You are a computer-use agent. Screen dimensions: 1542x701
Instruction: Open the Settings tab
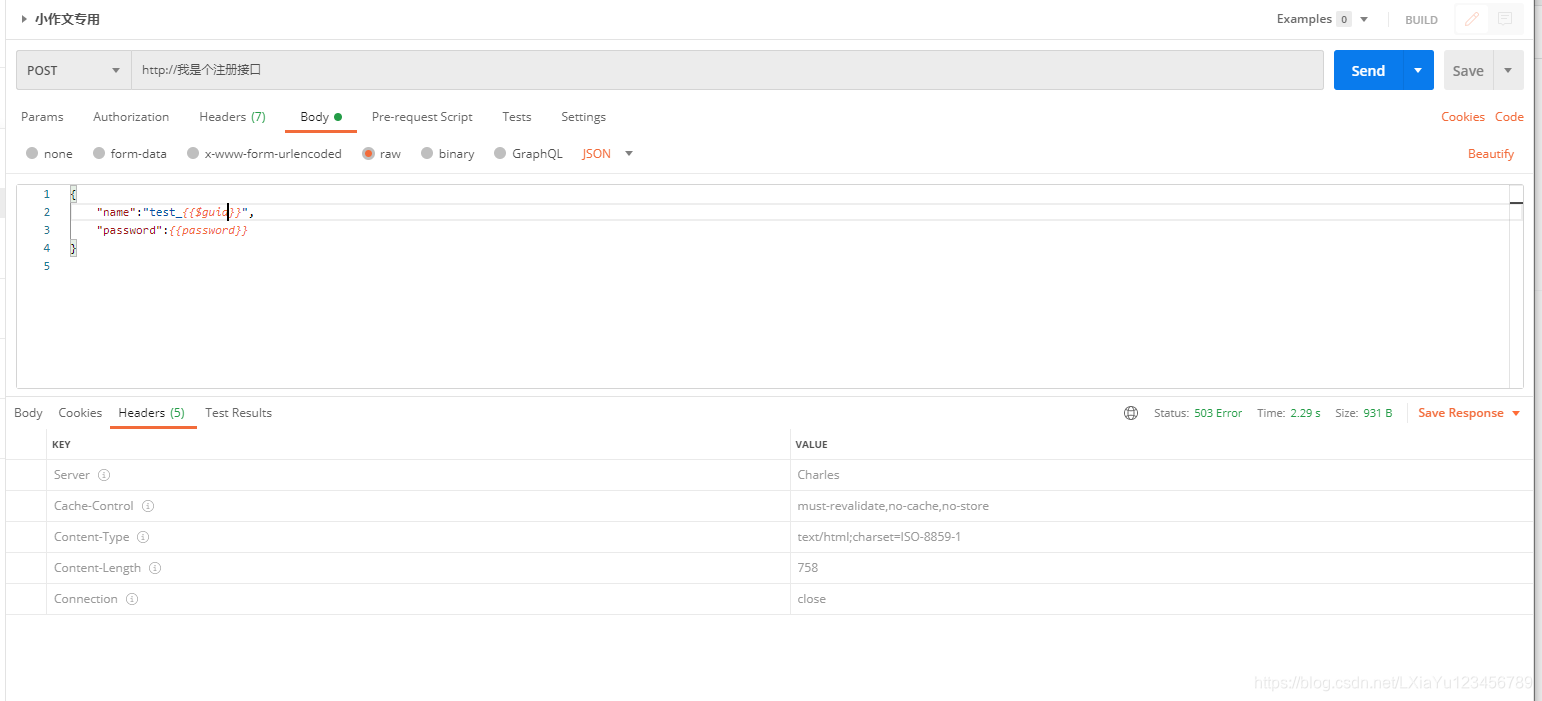point(583,117)
